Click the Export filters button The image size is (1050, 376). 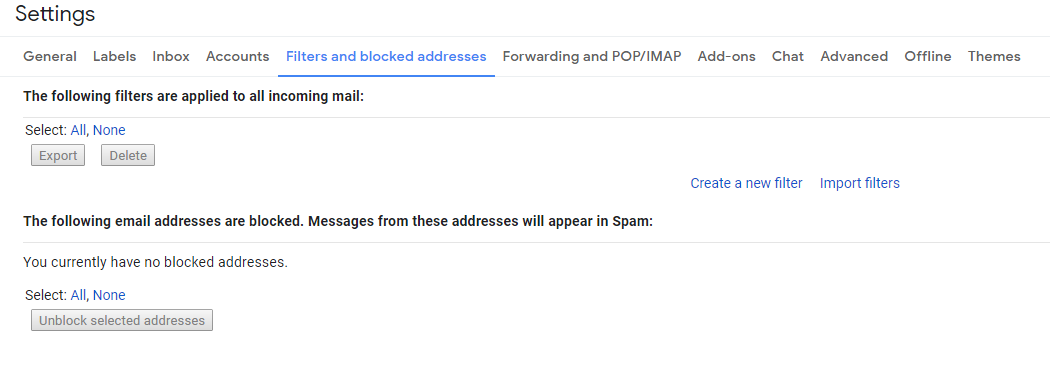coord(58,155)
